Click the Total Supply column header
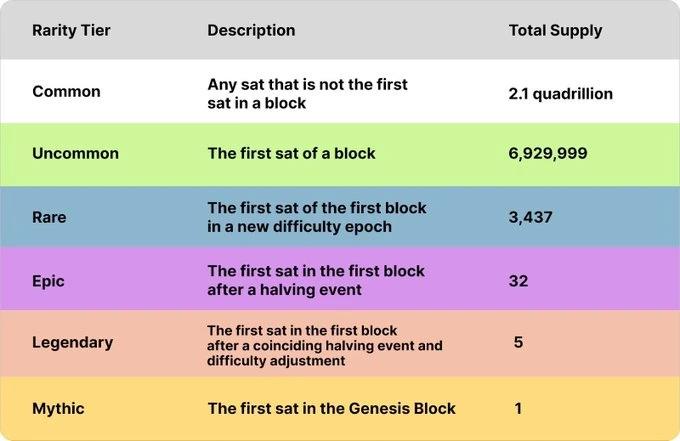This screenshot has width=680, height=441. [x=555, y=31]
